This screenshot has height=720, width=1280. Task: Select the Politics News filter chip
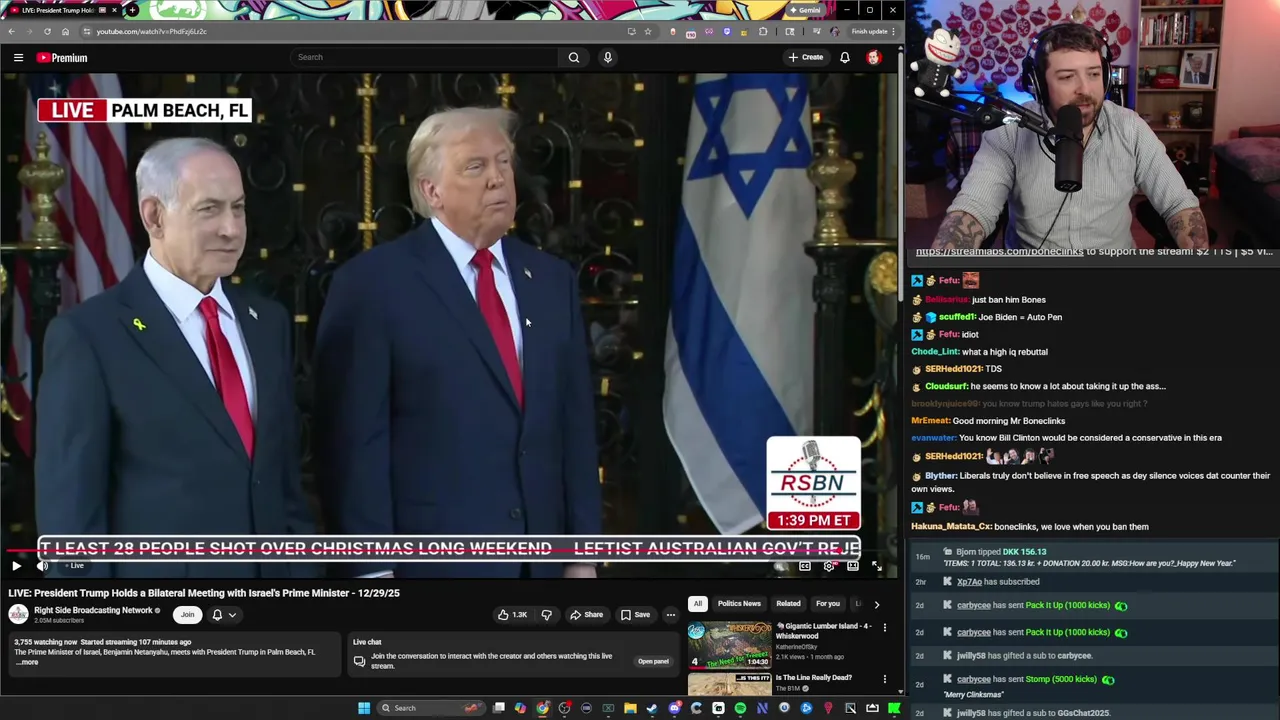(x=739, y=604)
